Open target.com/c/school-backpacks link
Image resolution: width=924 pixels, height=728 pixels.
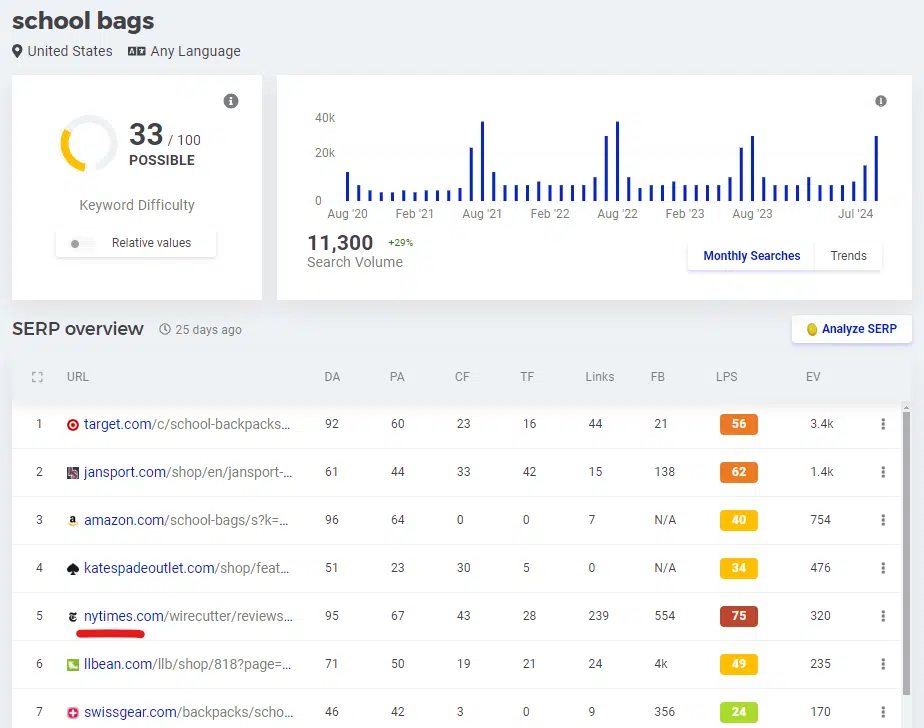[x=187, y=424]
